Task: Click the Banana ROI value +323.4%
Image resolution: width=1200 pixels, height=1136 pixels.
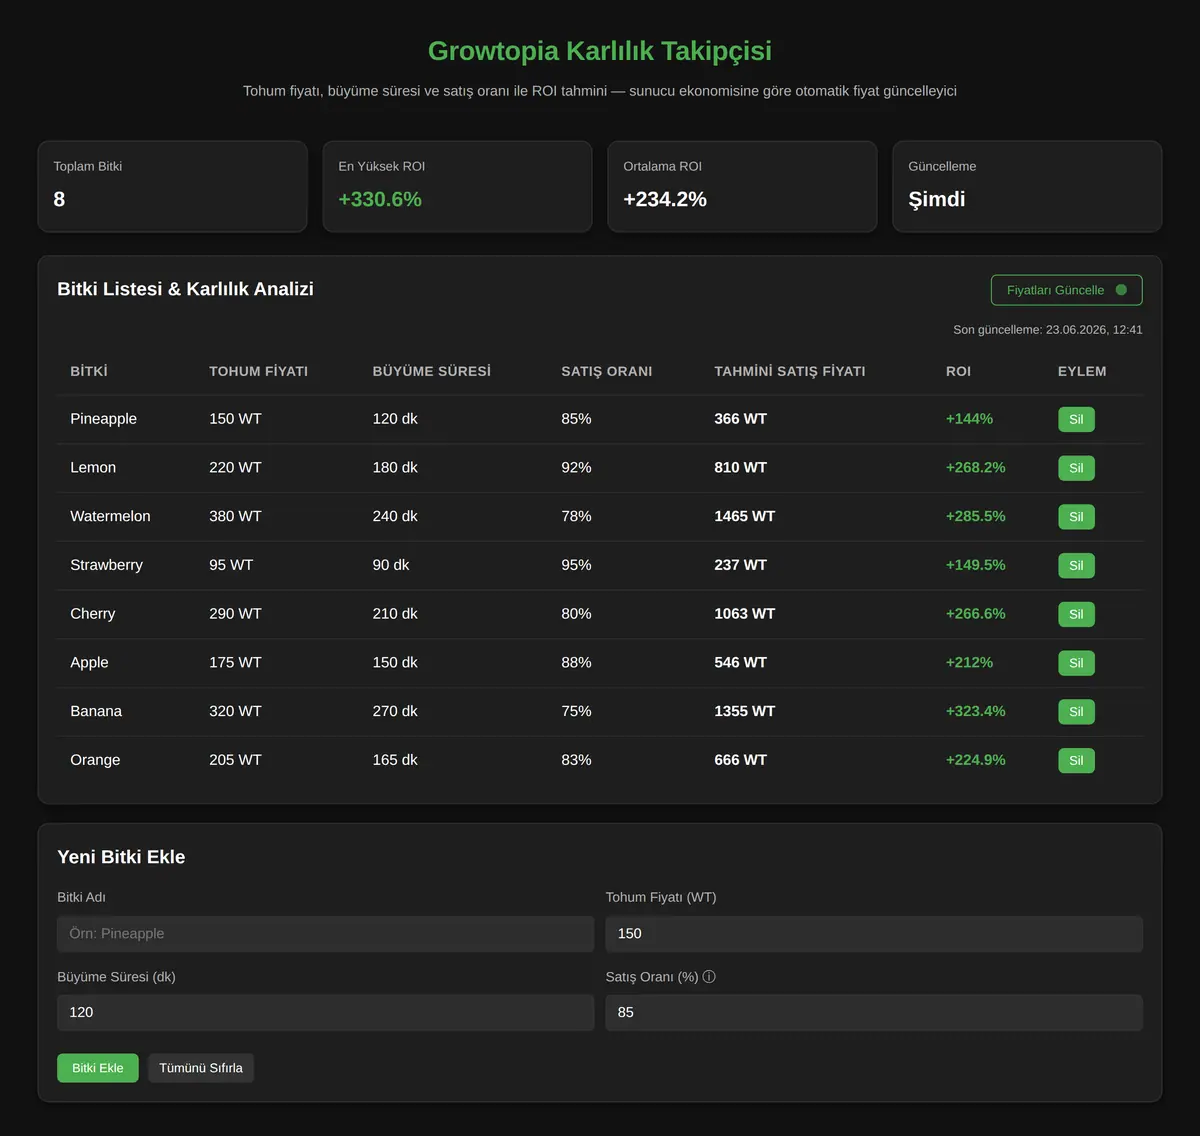Action: [976, 711]
